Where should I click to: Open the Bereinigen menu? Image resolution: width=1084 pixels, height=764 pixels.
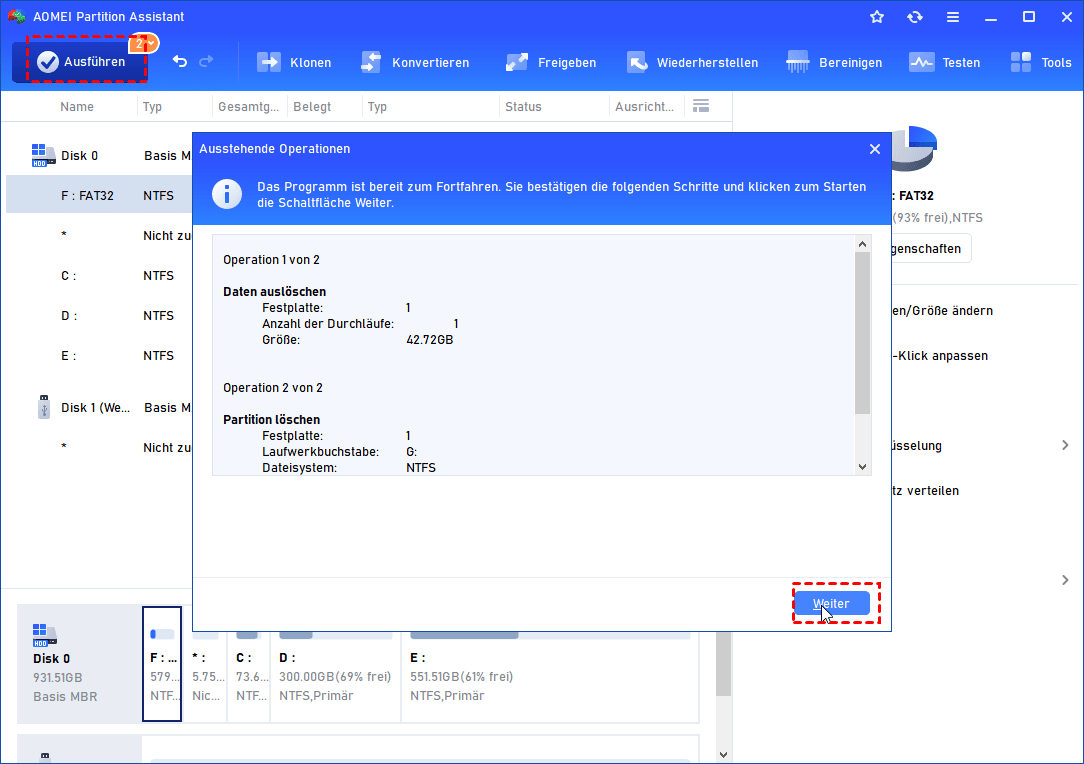tap(834, 62)
